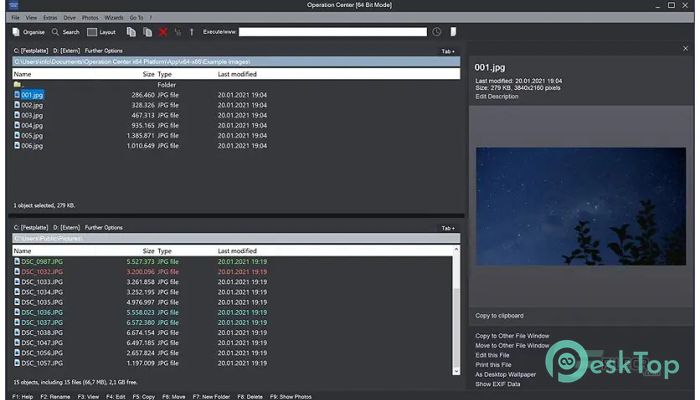Open the Wizards menu
The image size is (700, 400).
(x=114, y=18)
